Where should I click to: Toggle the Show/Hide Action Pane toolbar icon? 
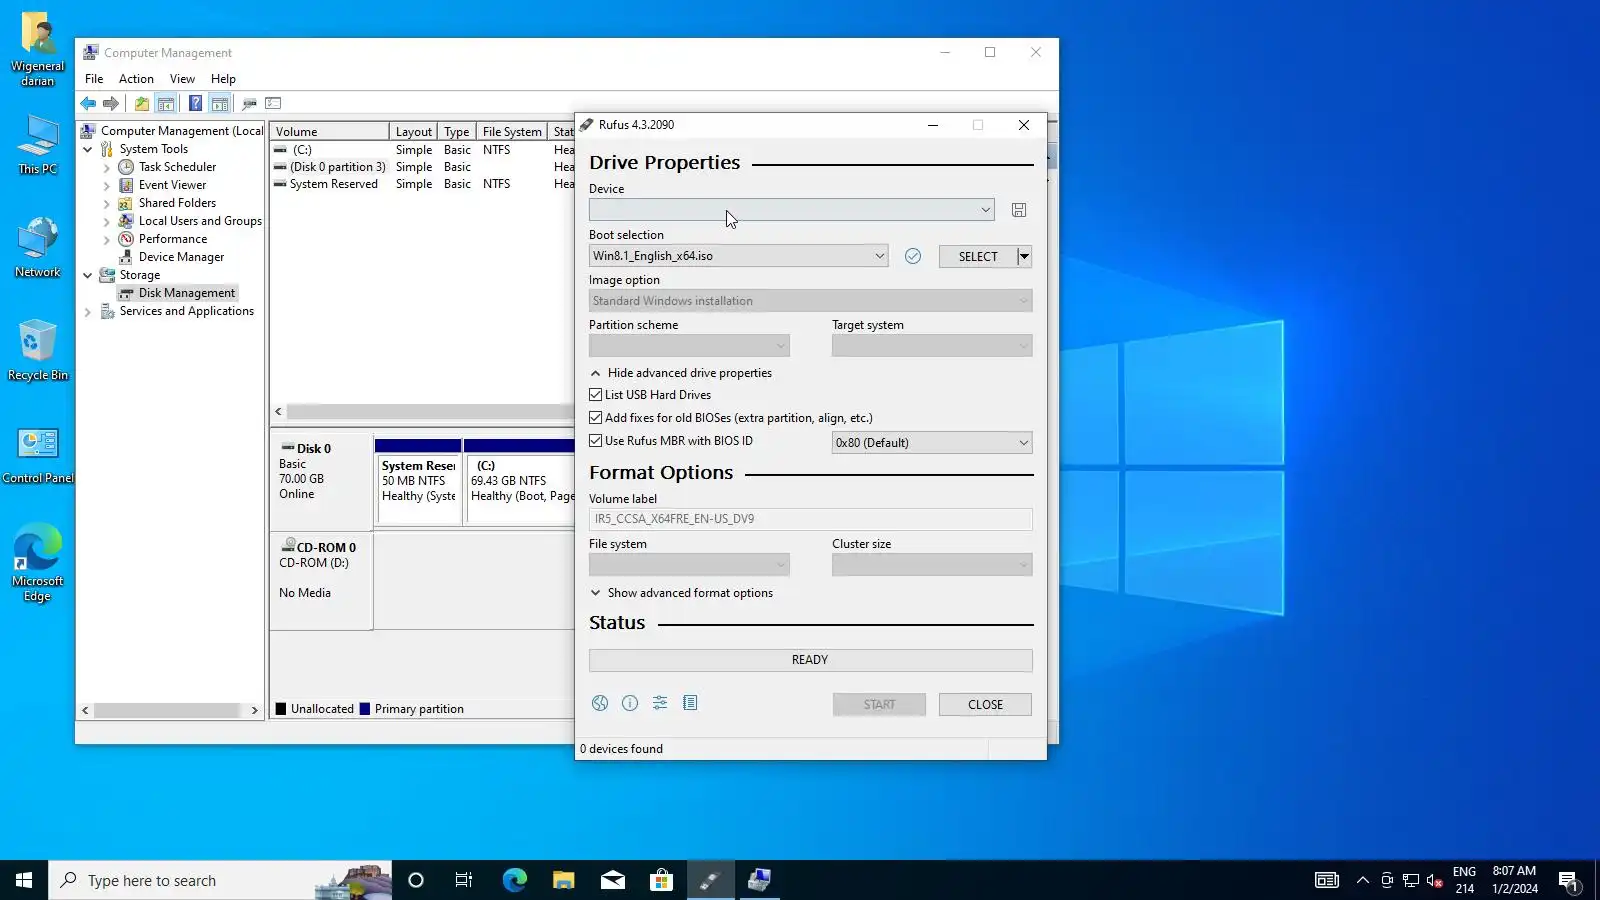(x=220, y=103)
